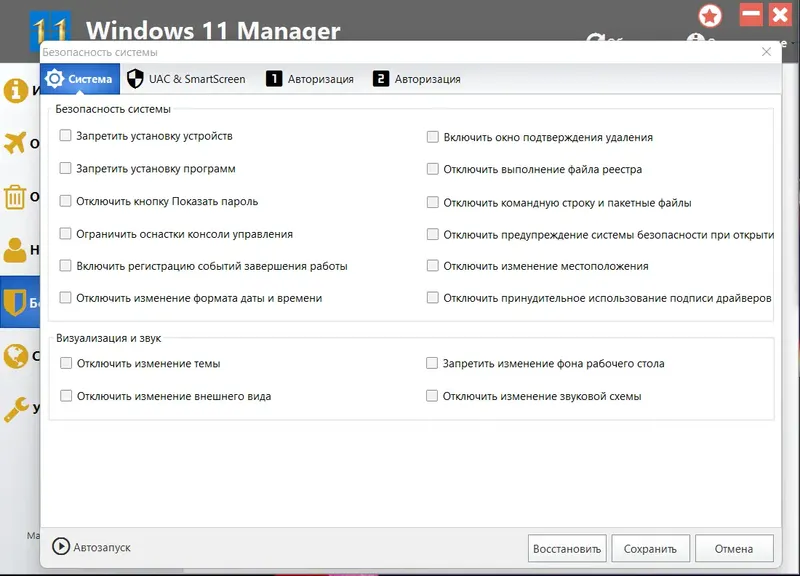The height and width of the screenshot is (576, 800).
Task: Open the System tab with gear icon
Action: coord(80,79)
